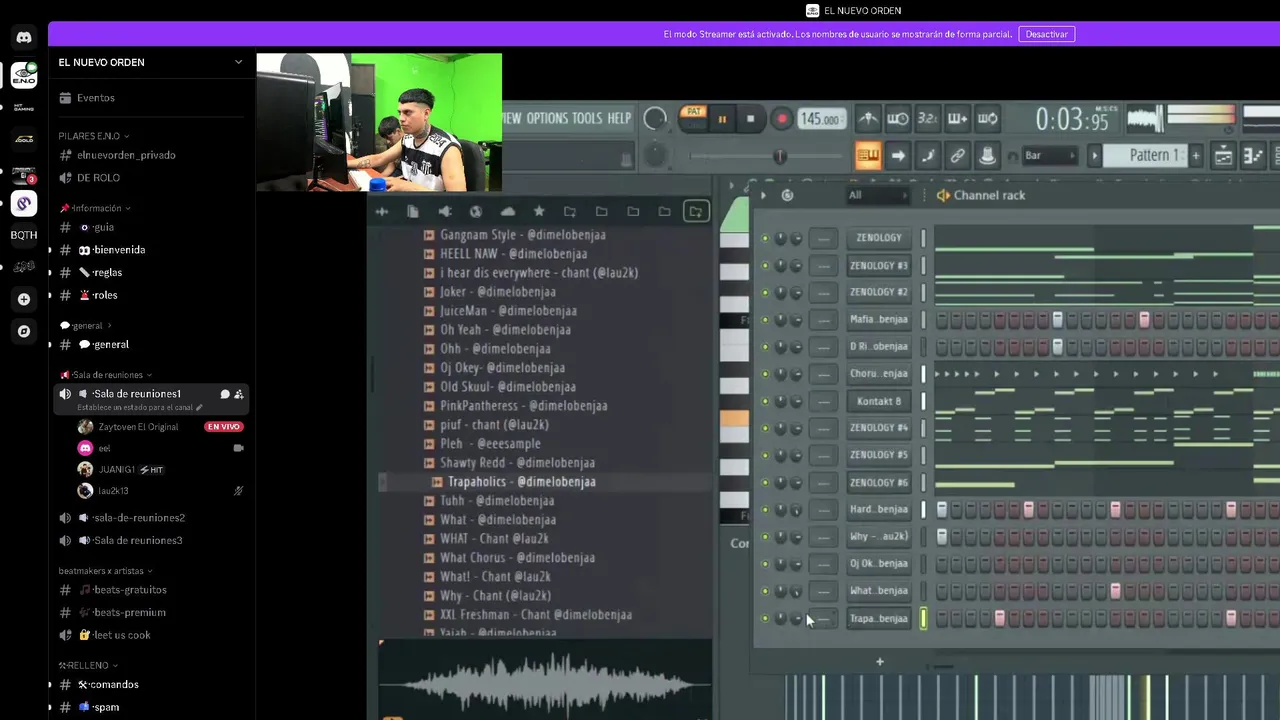1280x720 pixels.
Task: Mute the Kontakt 8 channel
Action: click(765, 401)
